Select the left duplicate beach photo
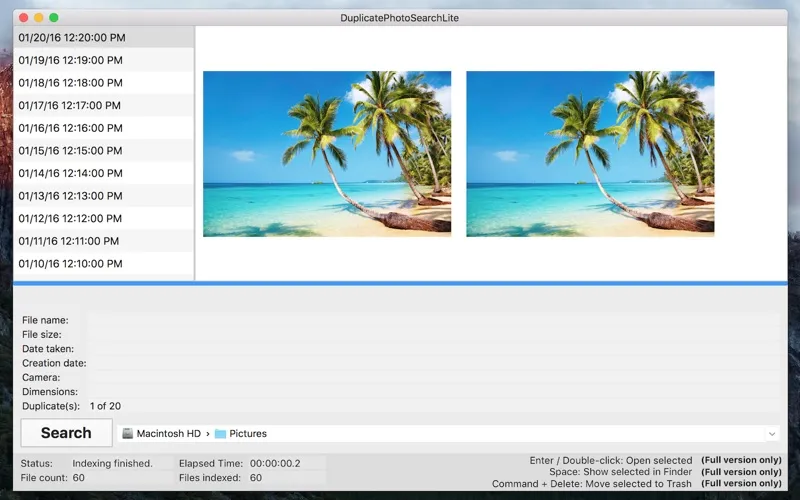The image size is (800, 500). tap(327, 154)
